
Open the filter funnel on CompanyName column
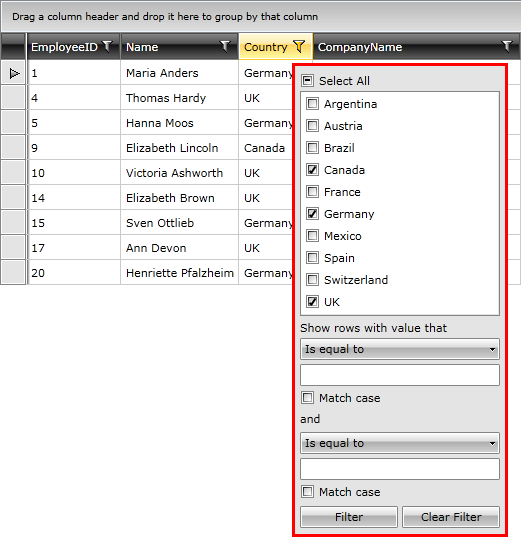pyautogui.click(x=507, y=47)
